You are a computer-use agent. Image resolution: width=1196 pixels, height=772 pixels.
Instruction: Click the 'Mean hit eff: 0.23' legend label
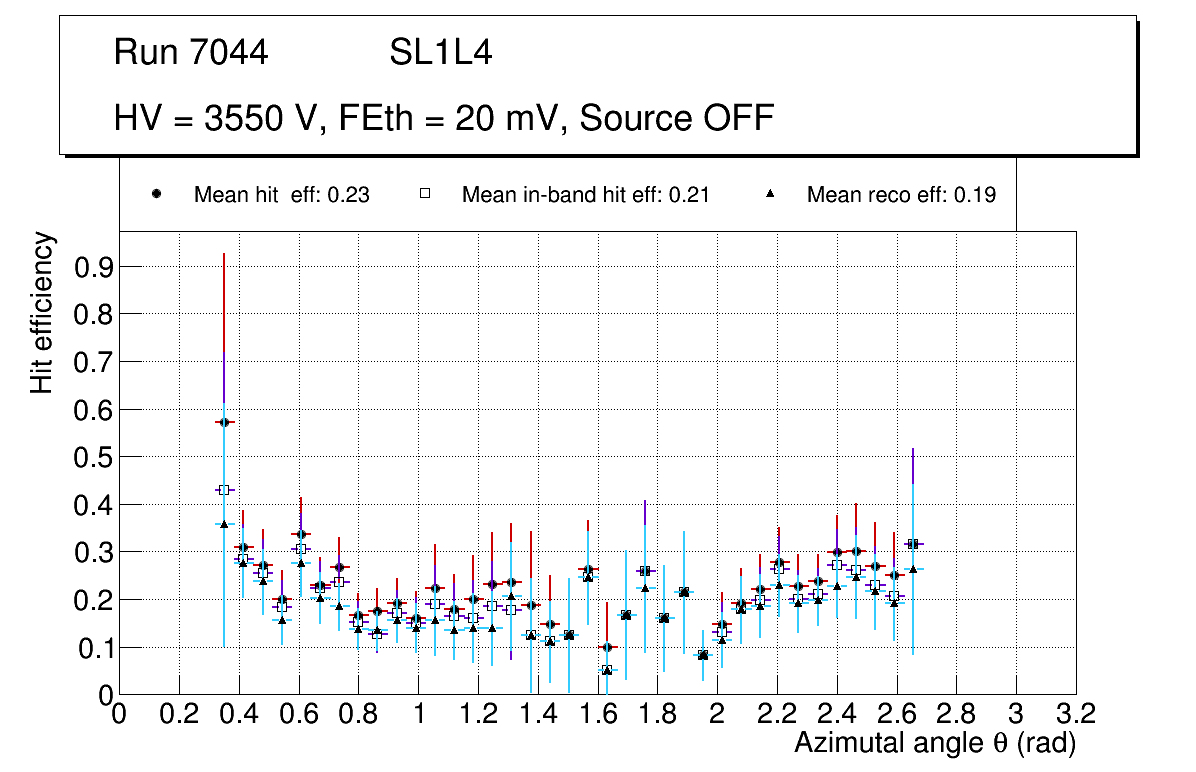[x=282, y=195]
